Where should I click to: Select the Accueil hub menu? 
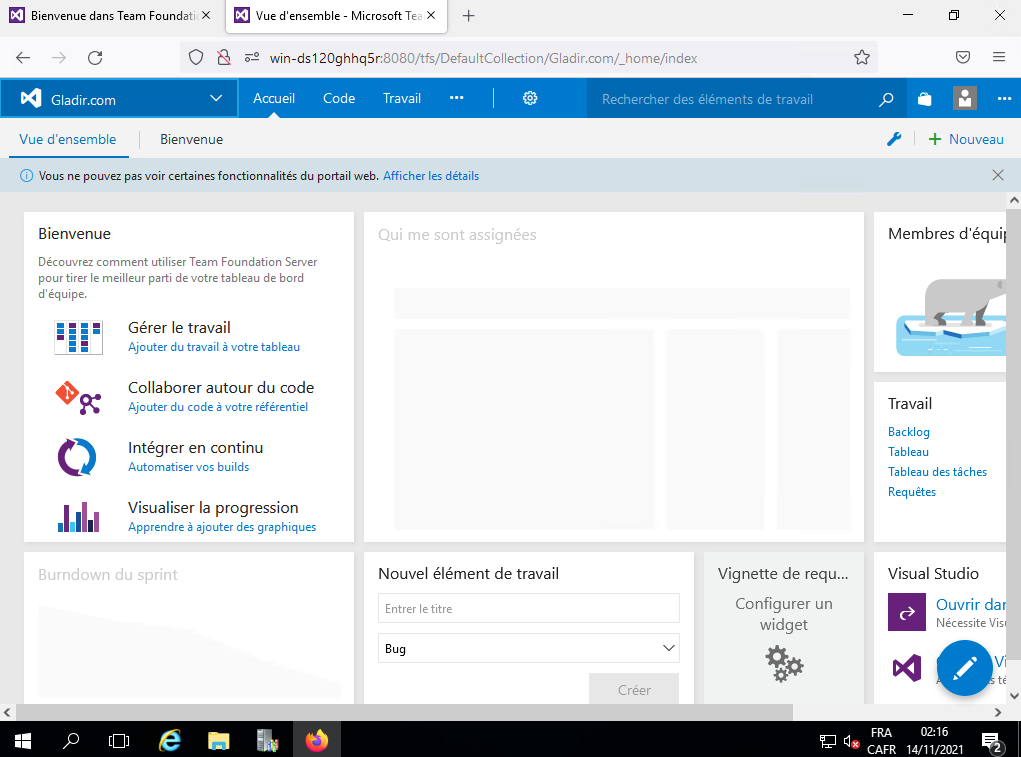[274, 98]
